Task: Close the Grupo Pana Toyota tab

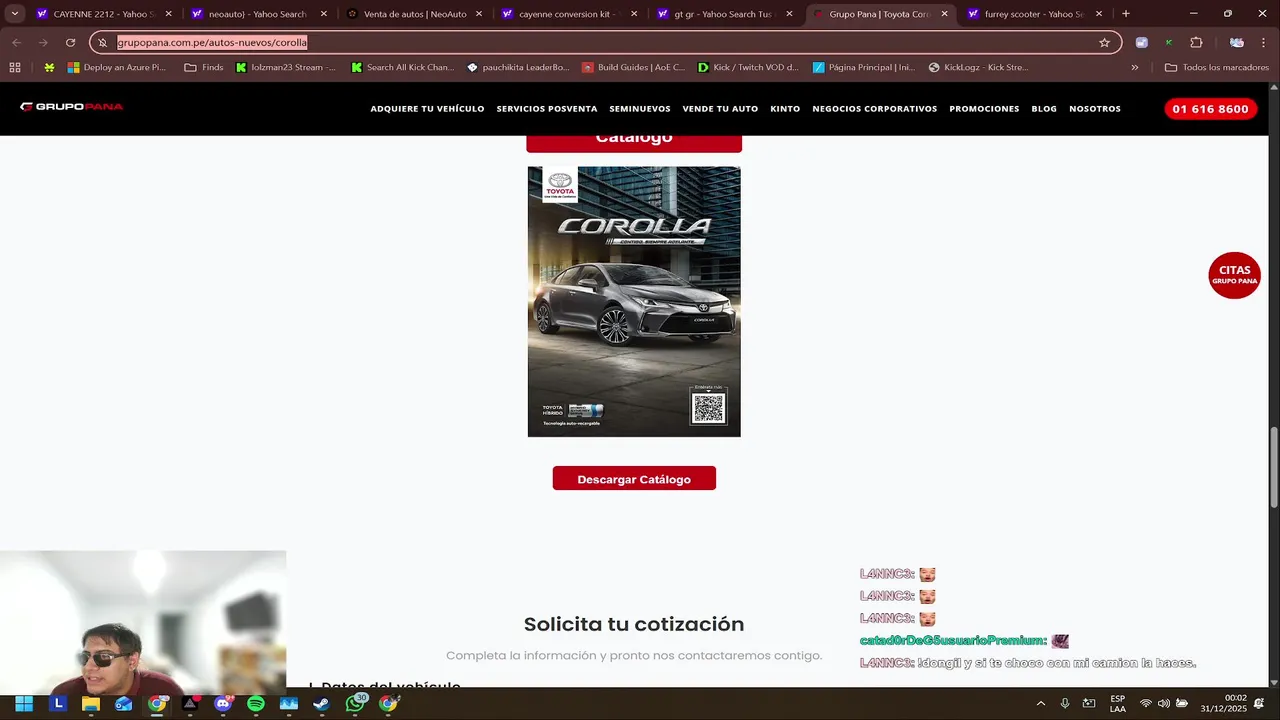Action: point(944,14)
